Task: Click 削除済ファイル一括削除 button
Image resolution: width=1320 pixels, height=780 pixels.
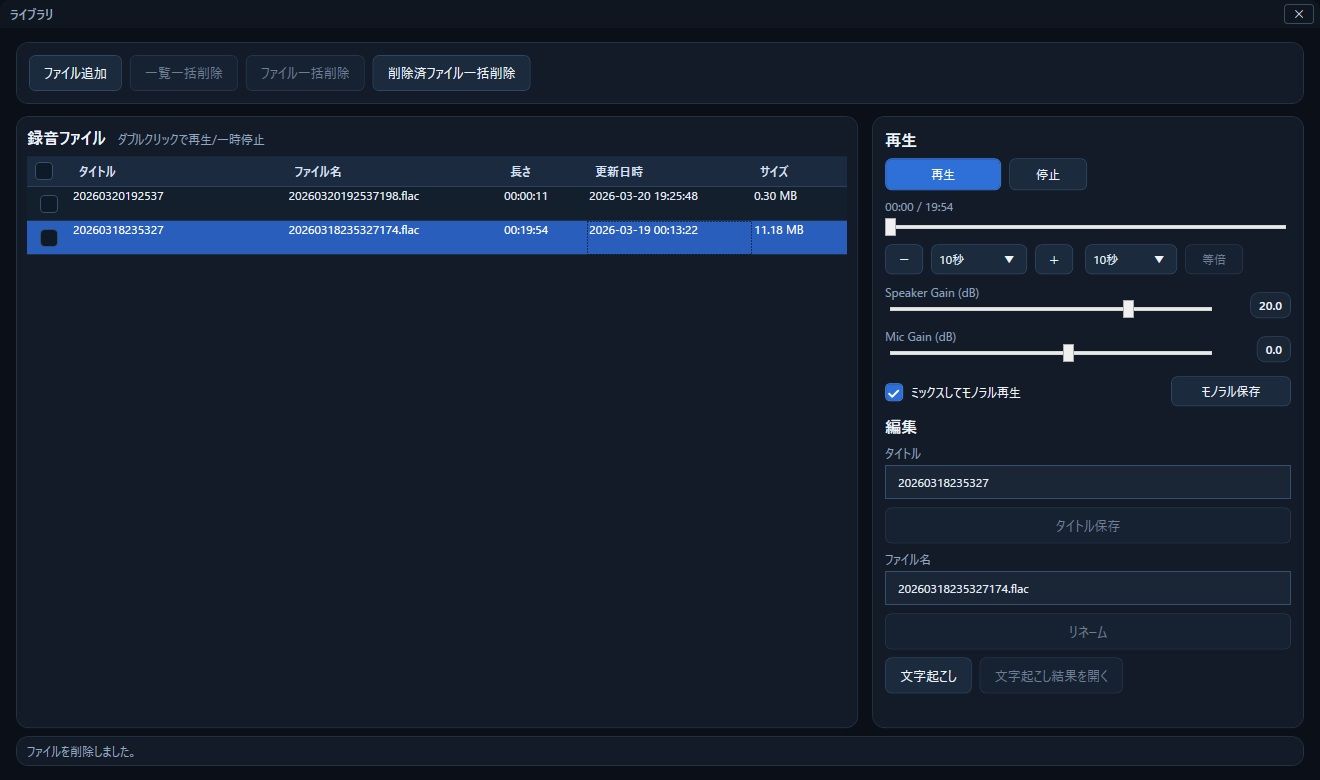Action: tap(451, 73)
